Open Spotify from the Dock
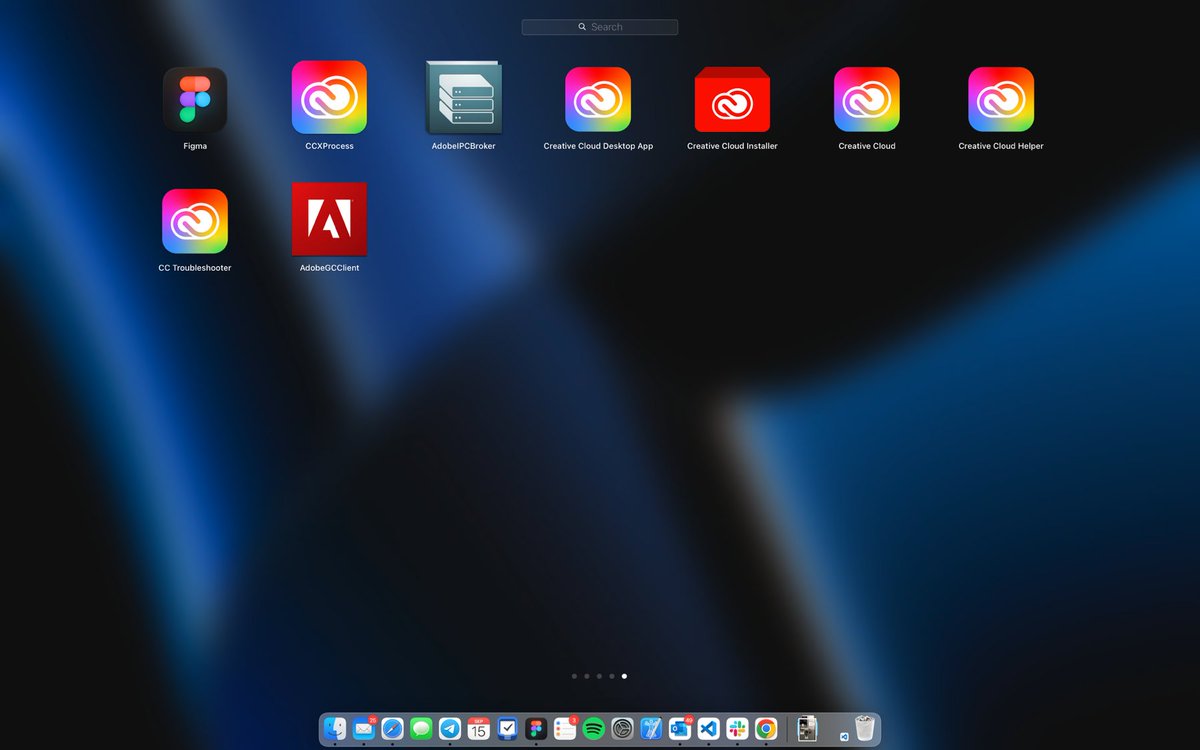Image resolution: width=1200 pixels, height=750 pixels. (x=593, y=729)
